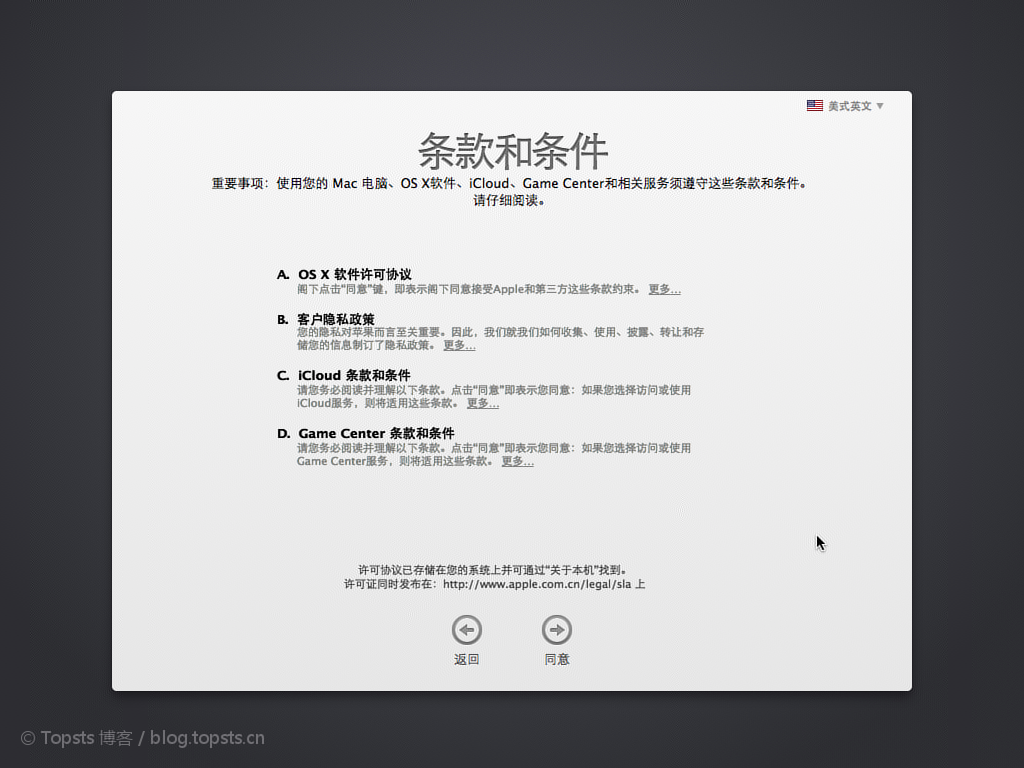
Task: Click the 重要事项 notice text
Action: [x=509, y=184]
